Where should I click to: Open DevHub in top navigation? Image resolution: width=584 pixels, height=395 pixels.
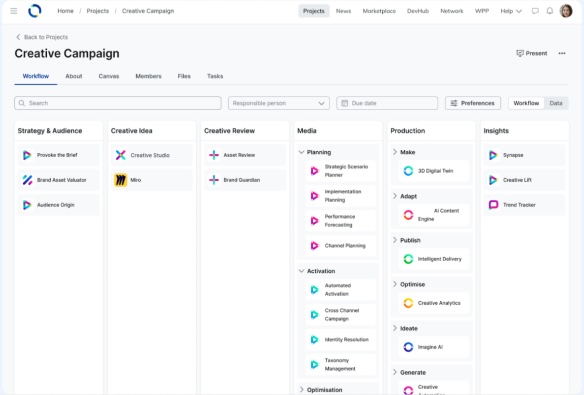coord(418,11)
